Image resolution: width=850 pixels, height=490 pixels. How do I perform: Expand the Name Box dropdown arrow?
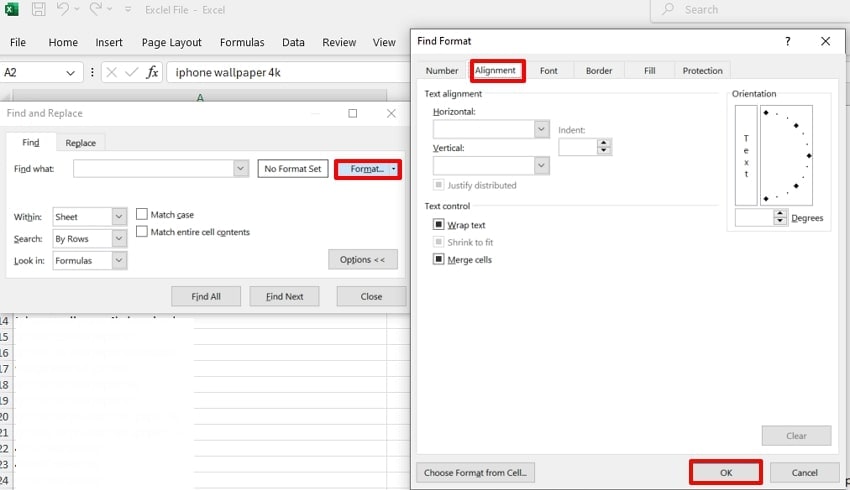[70, 73]
